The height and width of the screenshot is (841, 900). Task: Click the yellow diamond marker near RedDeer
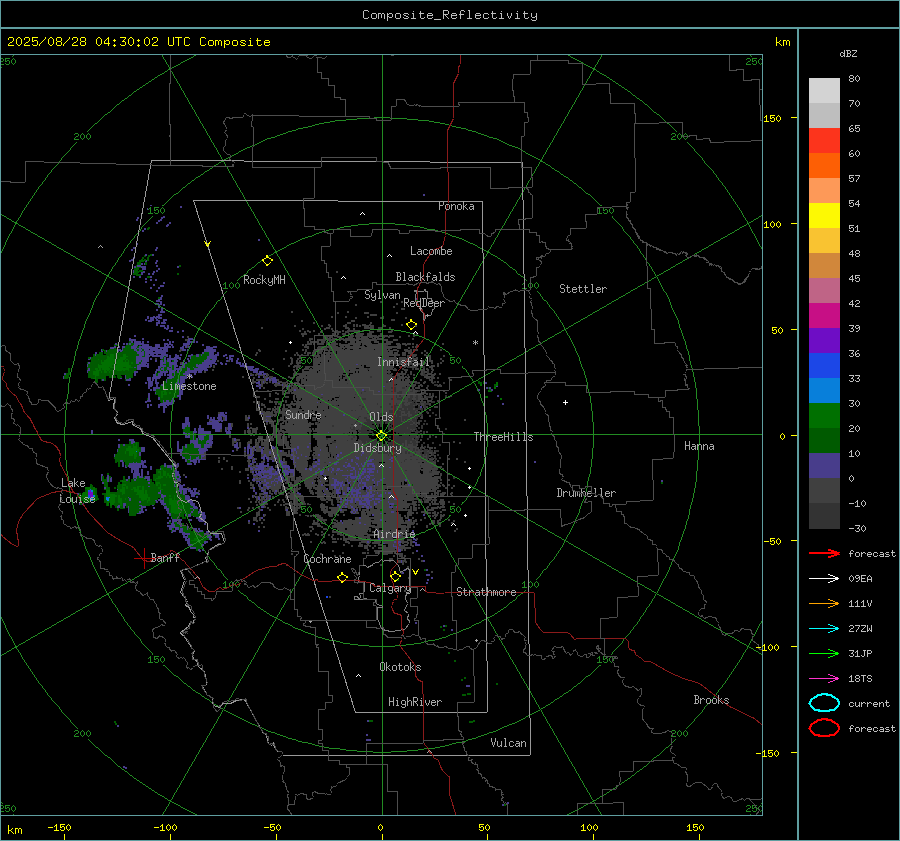(x=411, y=325)
